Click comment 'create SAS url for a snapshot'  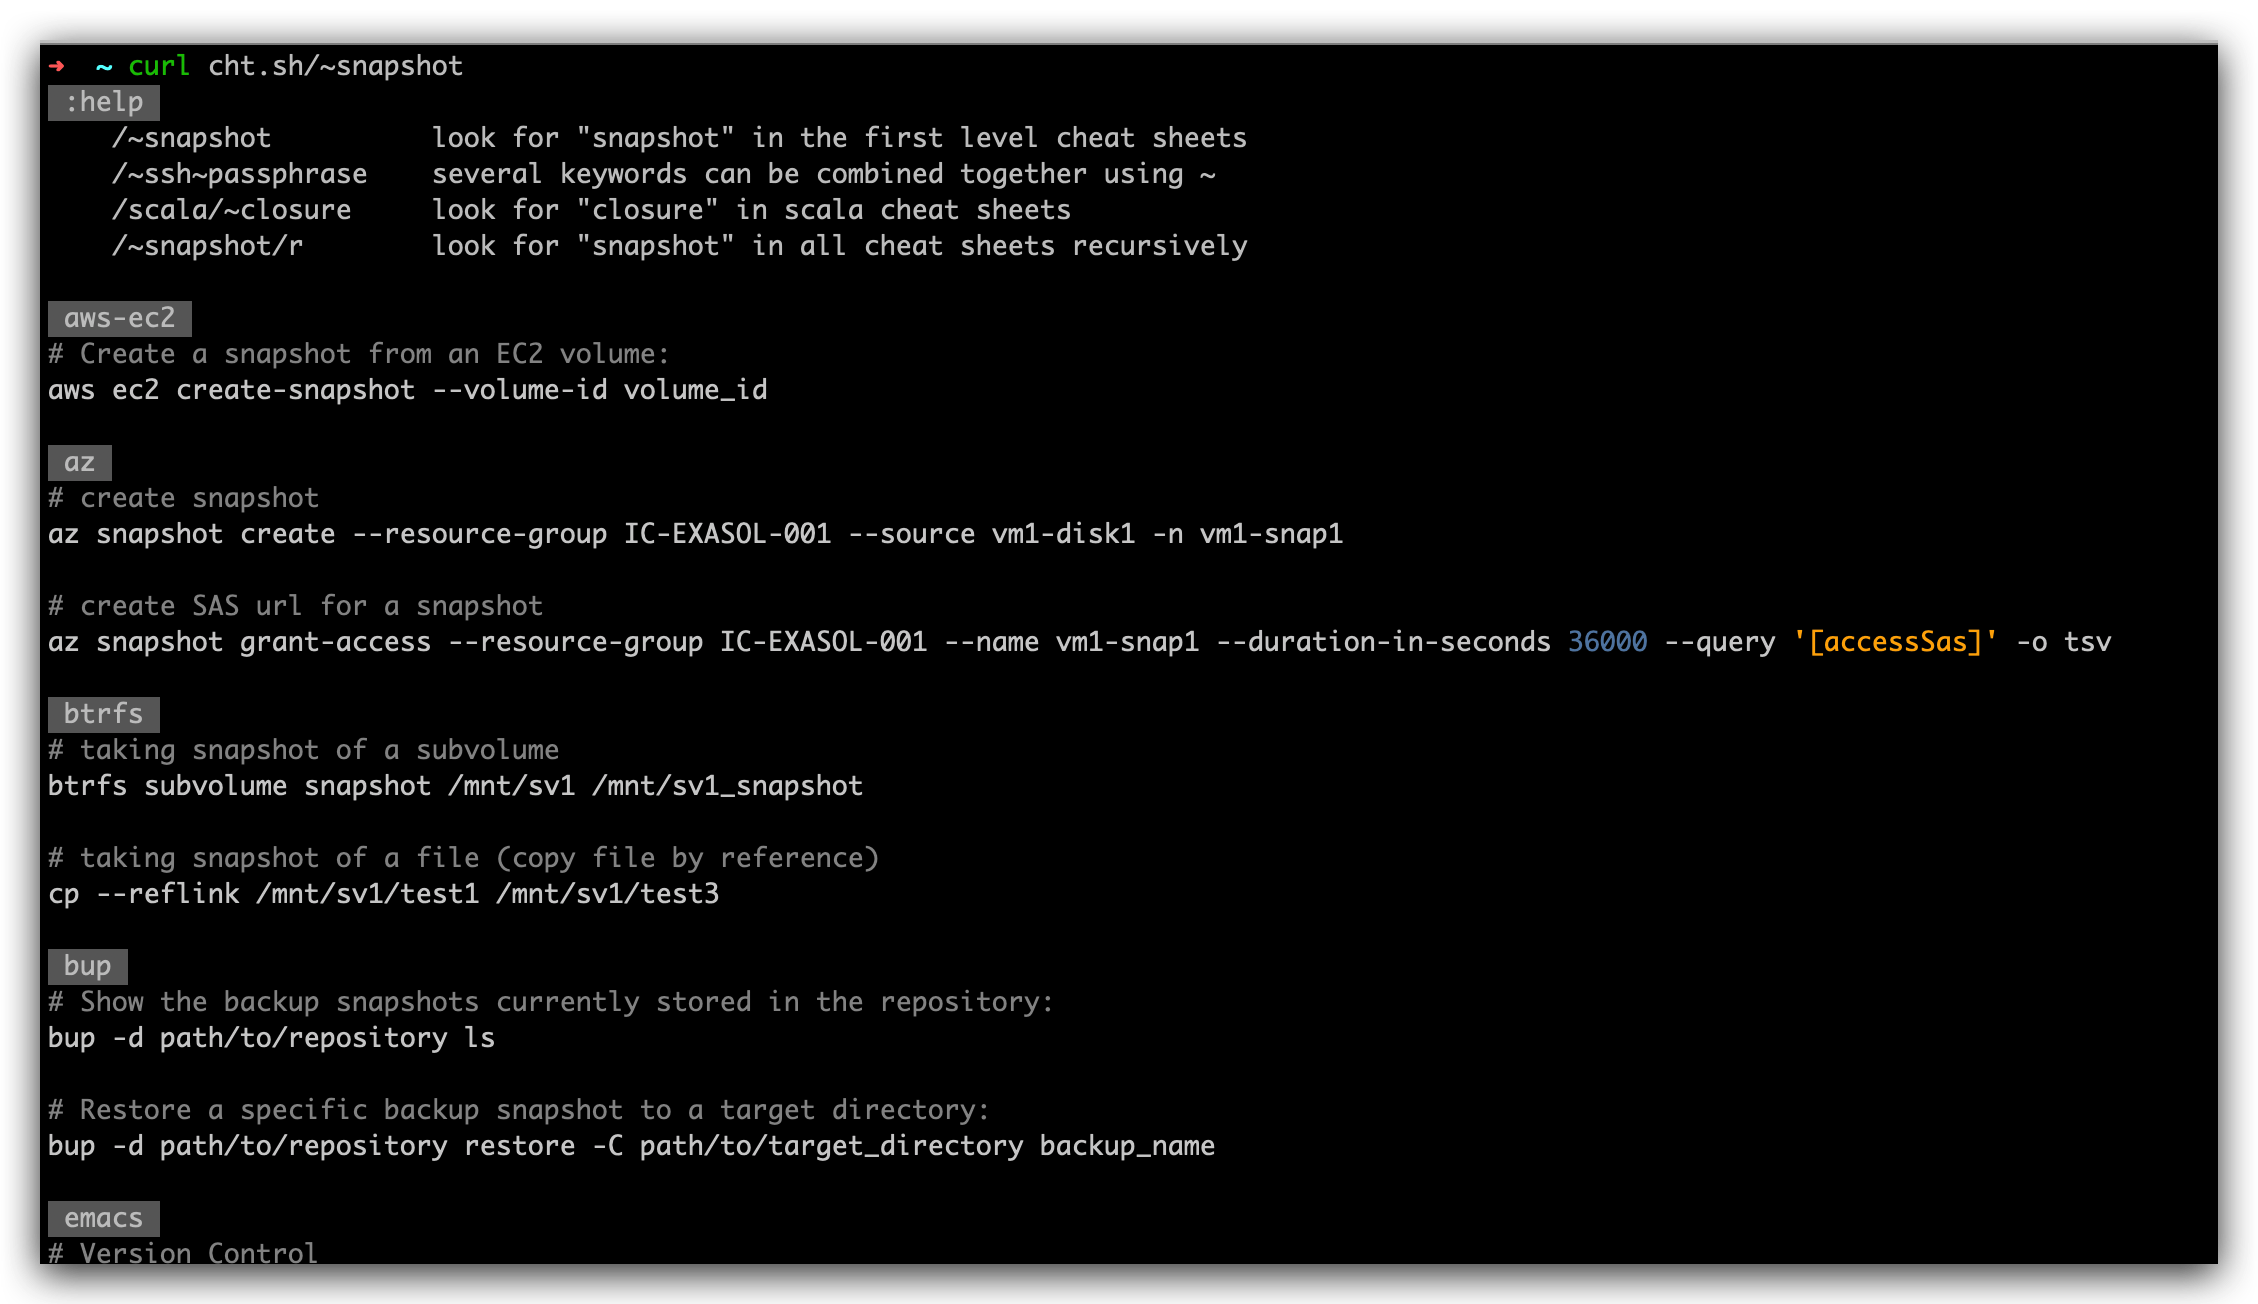pyautogui.click(x=295, y=606)
